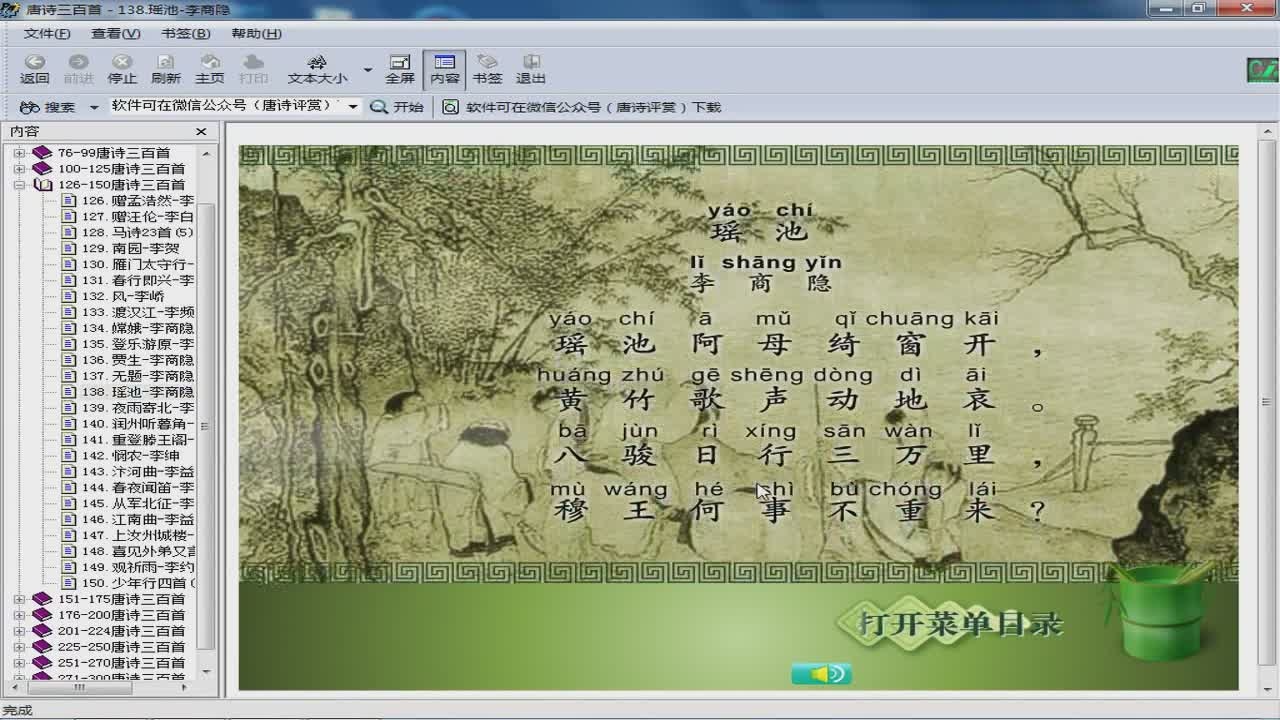Open the 书签 bookmarks toolbar icon

(x=488, y=69)
